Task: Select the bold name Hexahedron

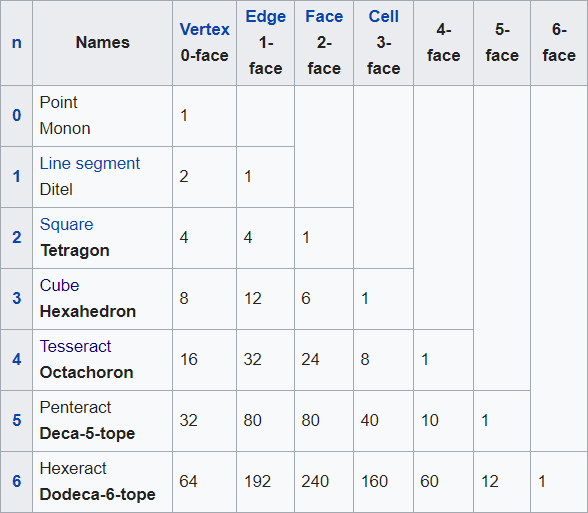Action: click(88, 312)
